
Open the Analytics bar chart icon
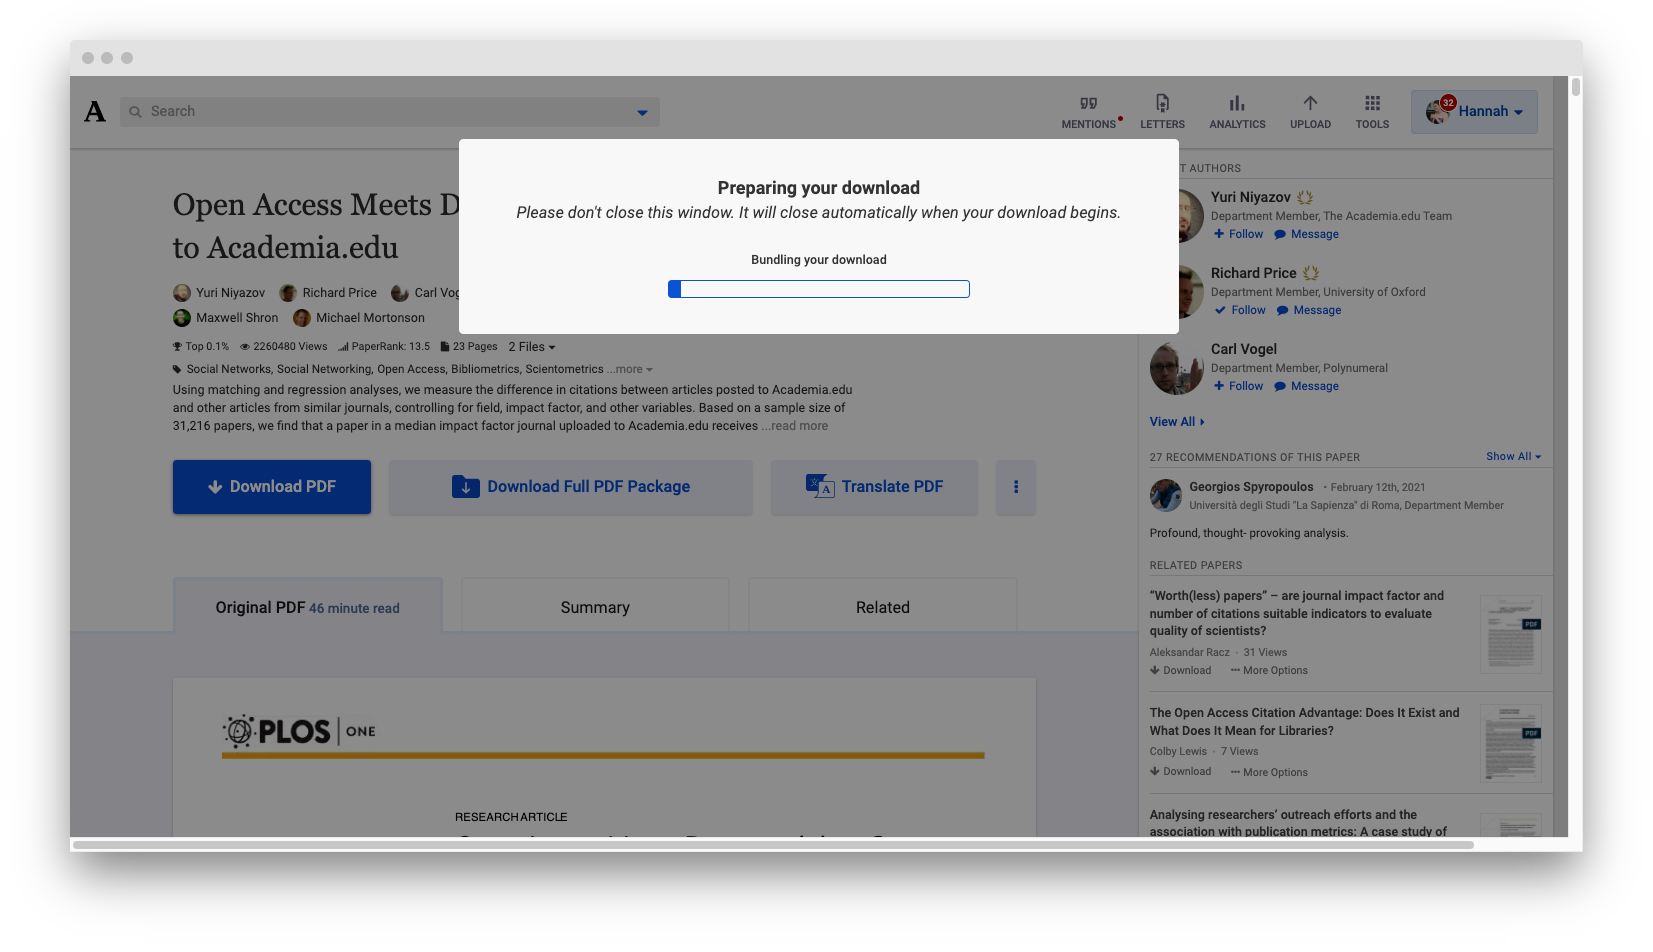click(x=1237, y=103)
